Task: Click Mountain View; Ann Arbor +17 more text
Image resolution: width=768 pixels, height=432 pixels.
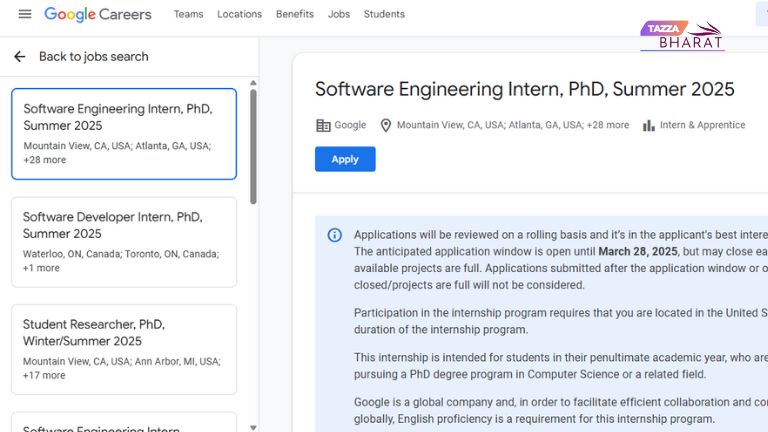Action: pyautogui.click(x=121, y=368)
